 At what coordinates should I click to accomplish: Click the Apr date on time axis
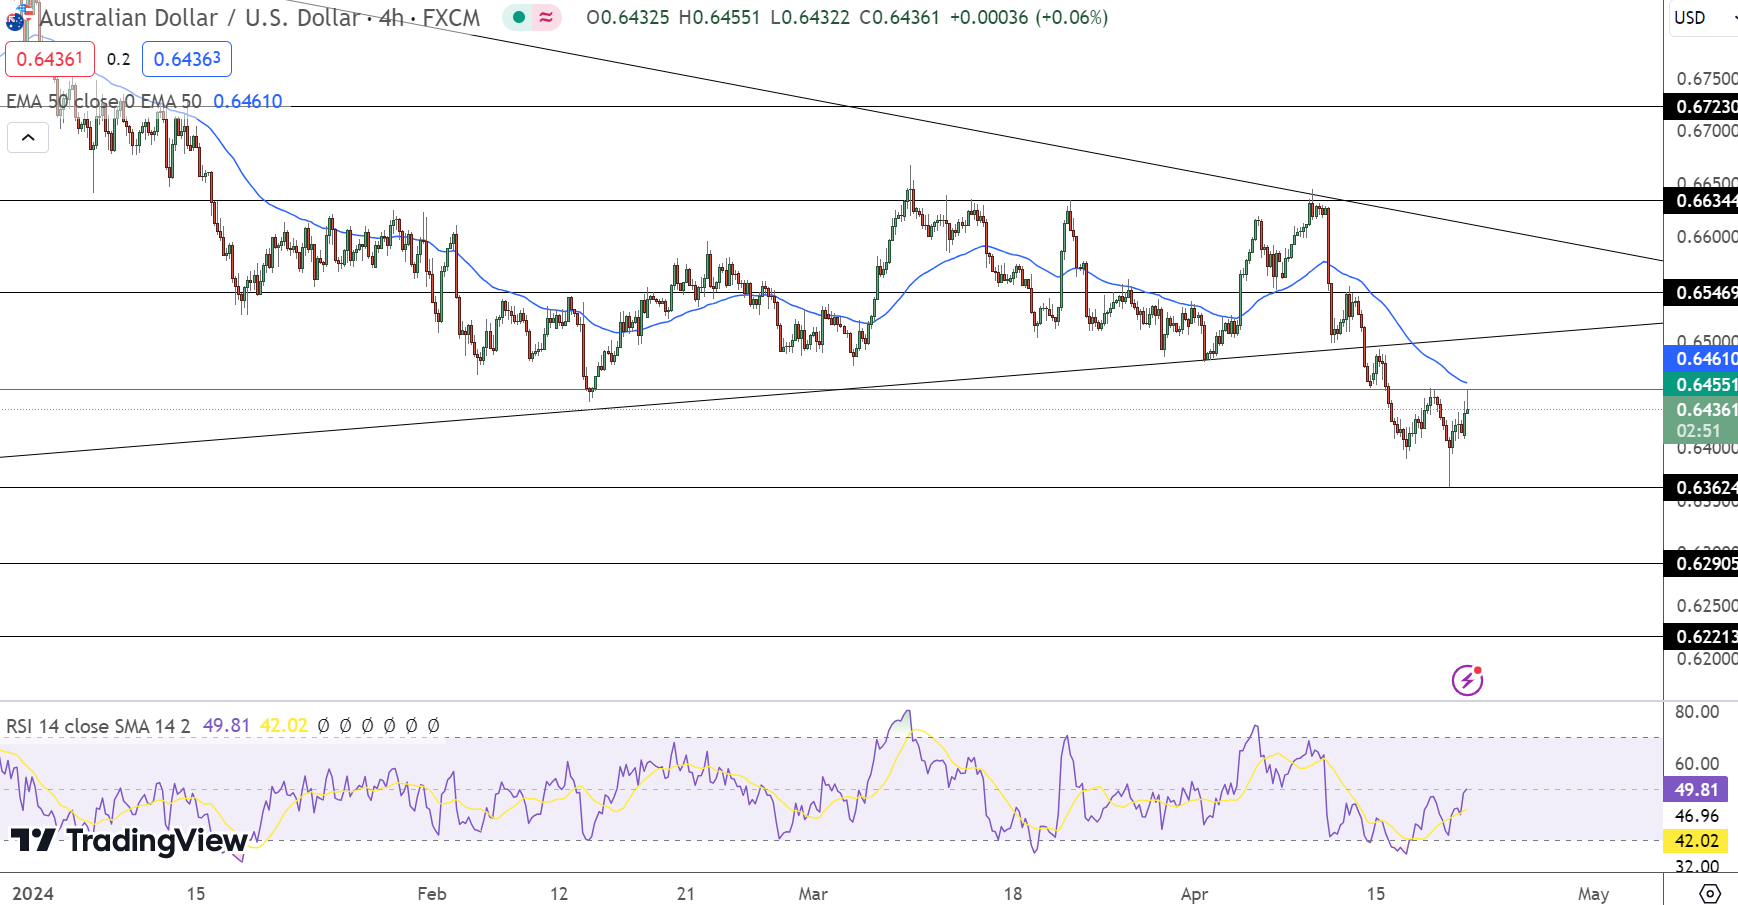(1194, 893)
